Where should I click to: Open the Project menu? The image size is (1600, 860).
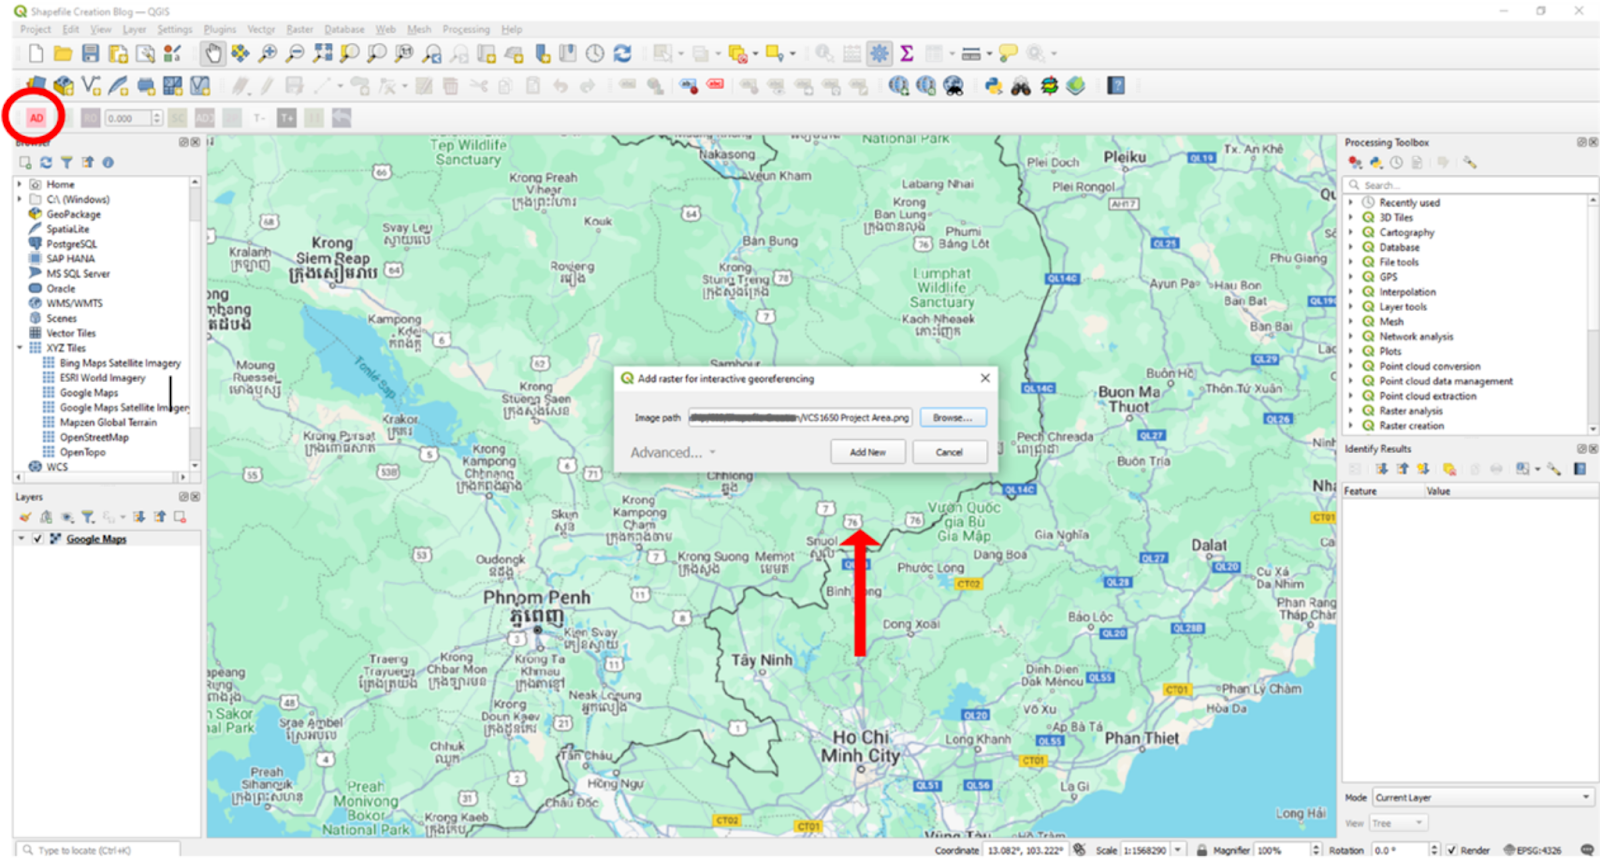coord(35,29)
